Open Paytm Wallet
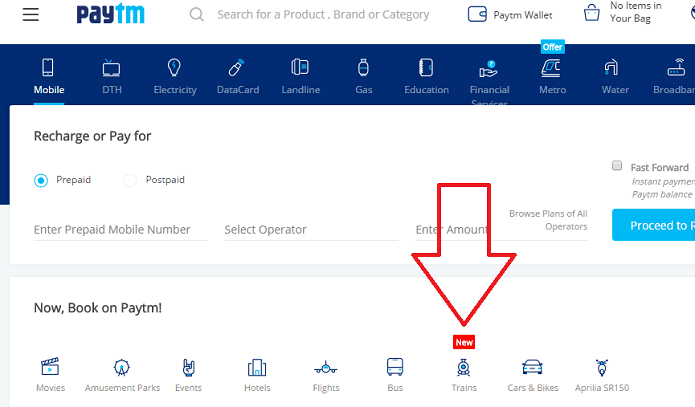Screen dimensions: 695x407 (x=510, y=15)
